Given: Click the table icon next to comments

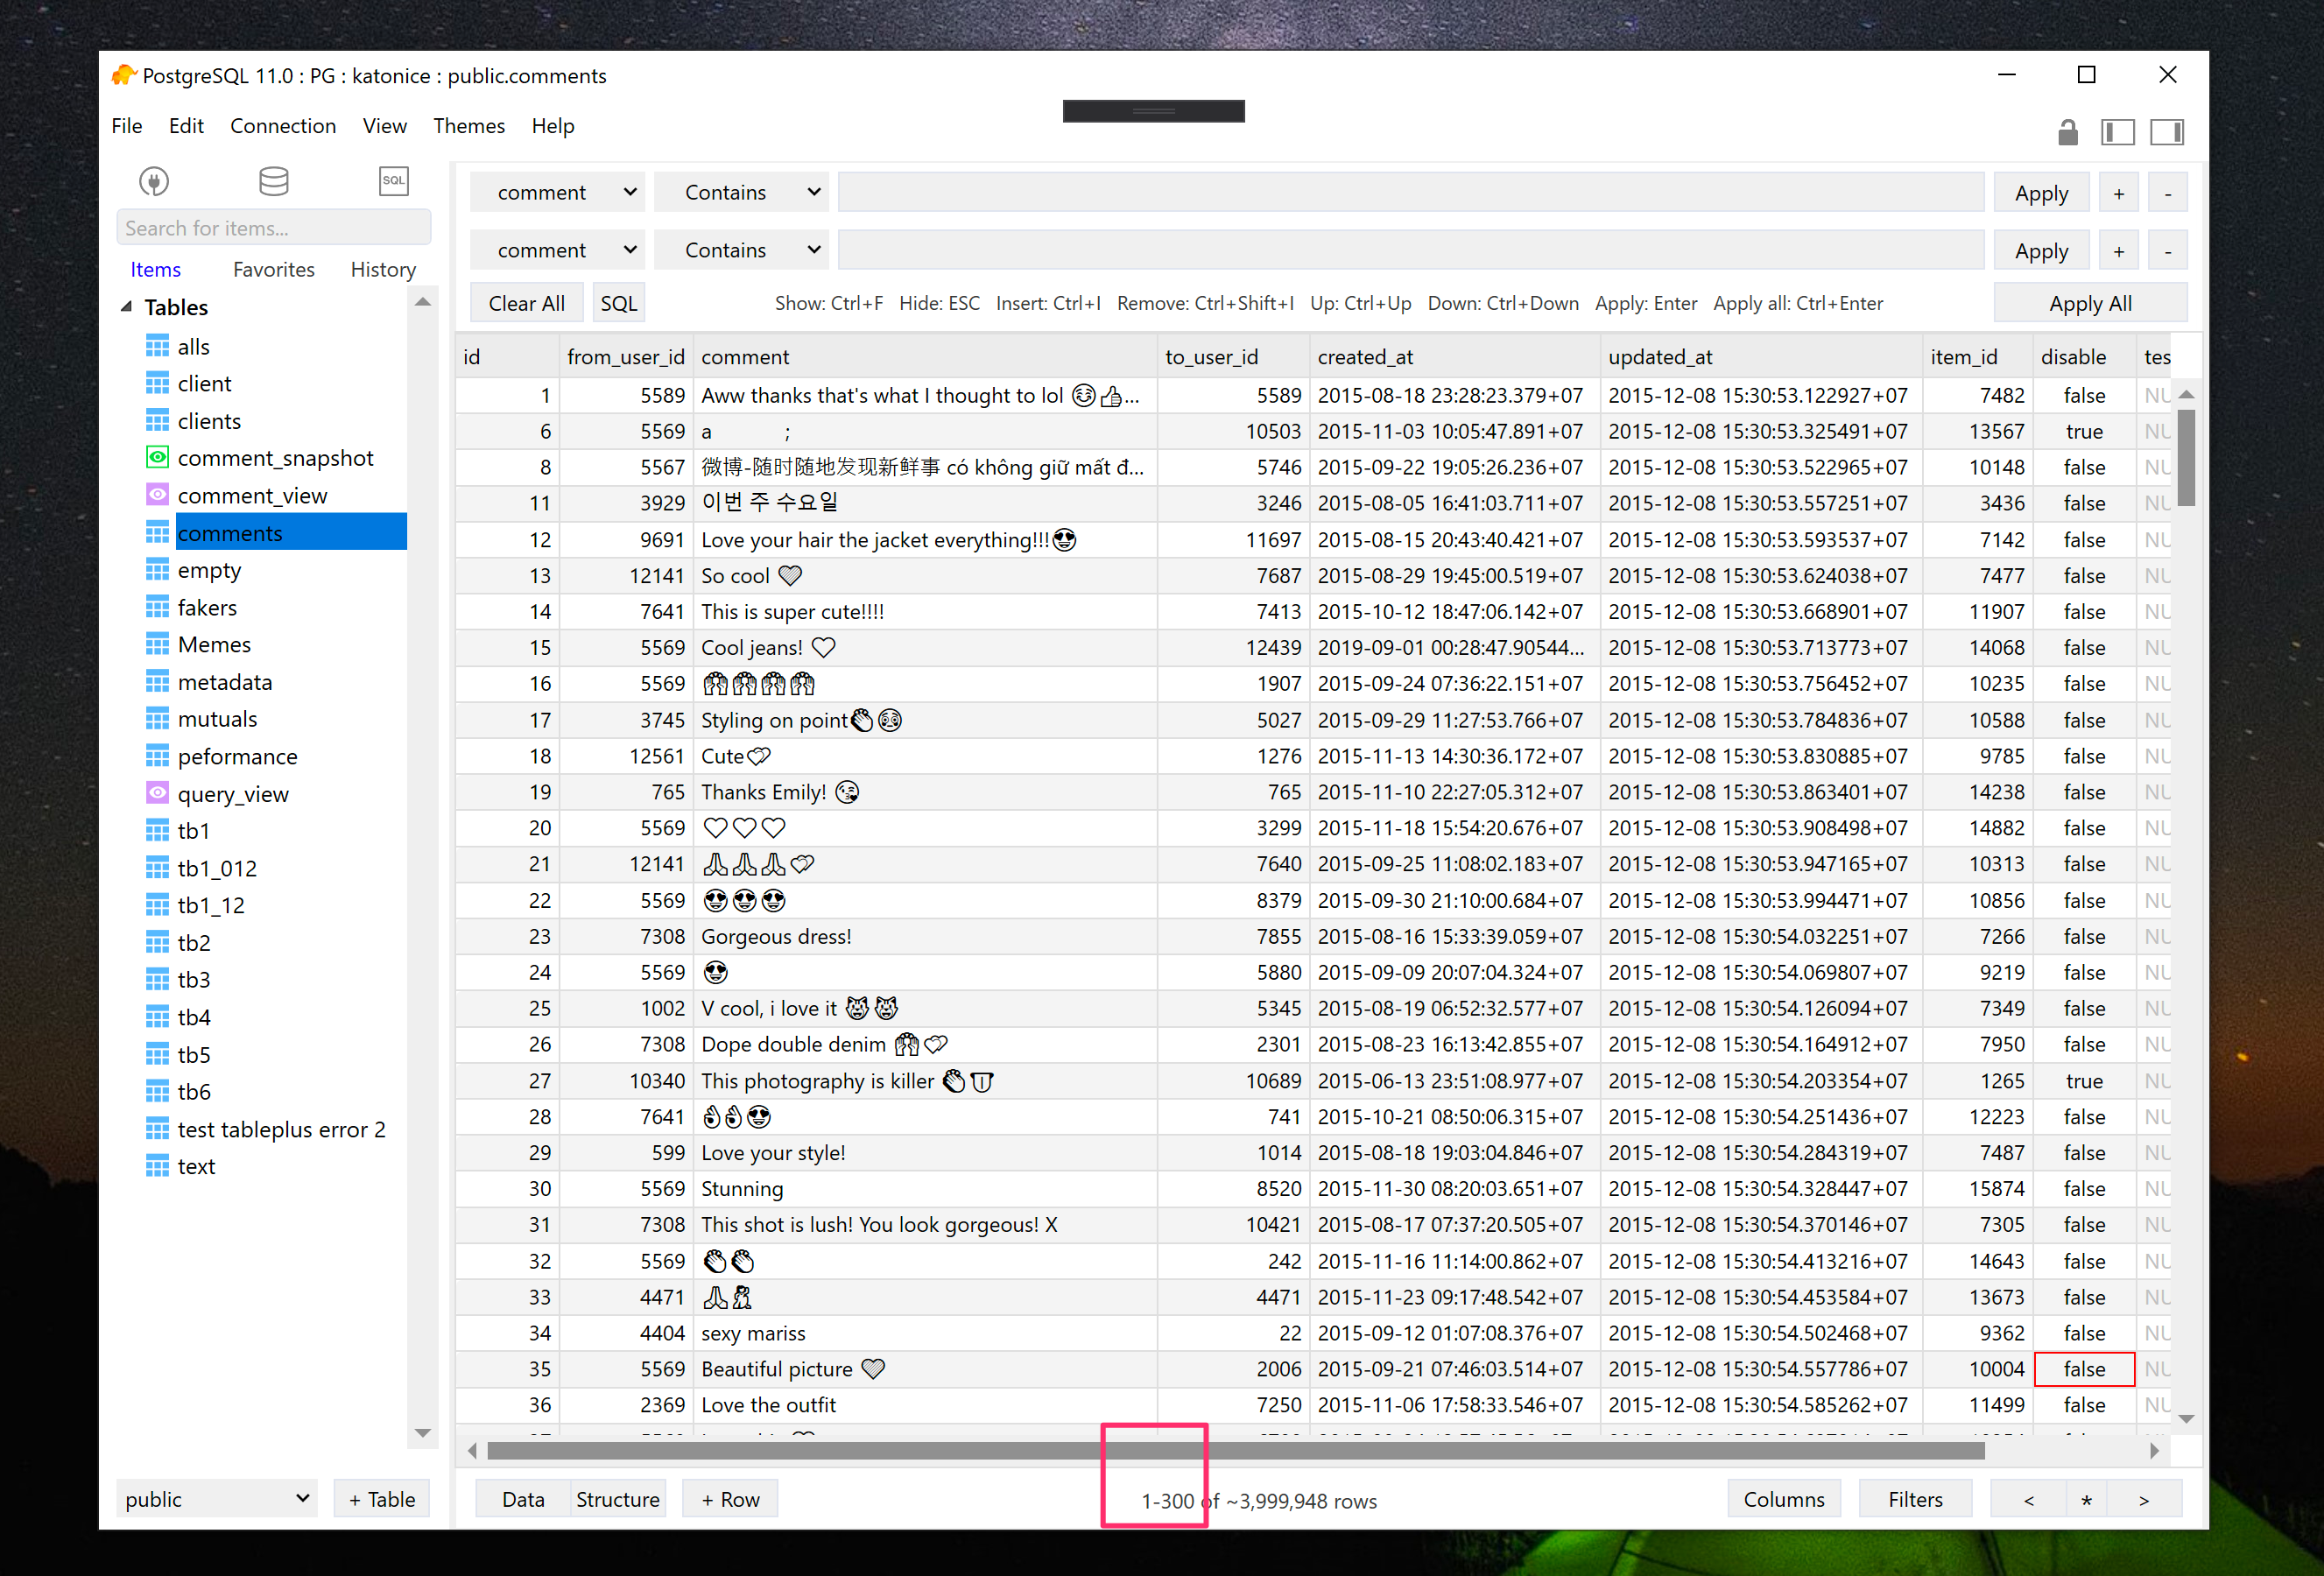Looking at the screenshot, I should [157, 532].
